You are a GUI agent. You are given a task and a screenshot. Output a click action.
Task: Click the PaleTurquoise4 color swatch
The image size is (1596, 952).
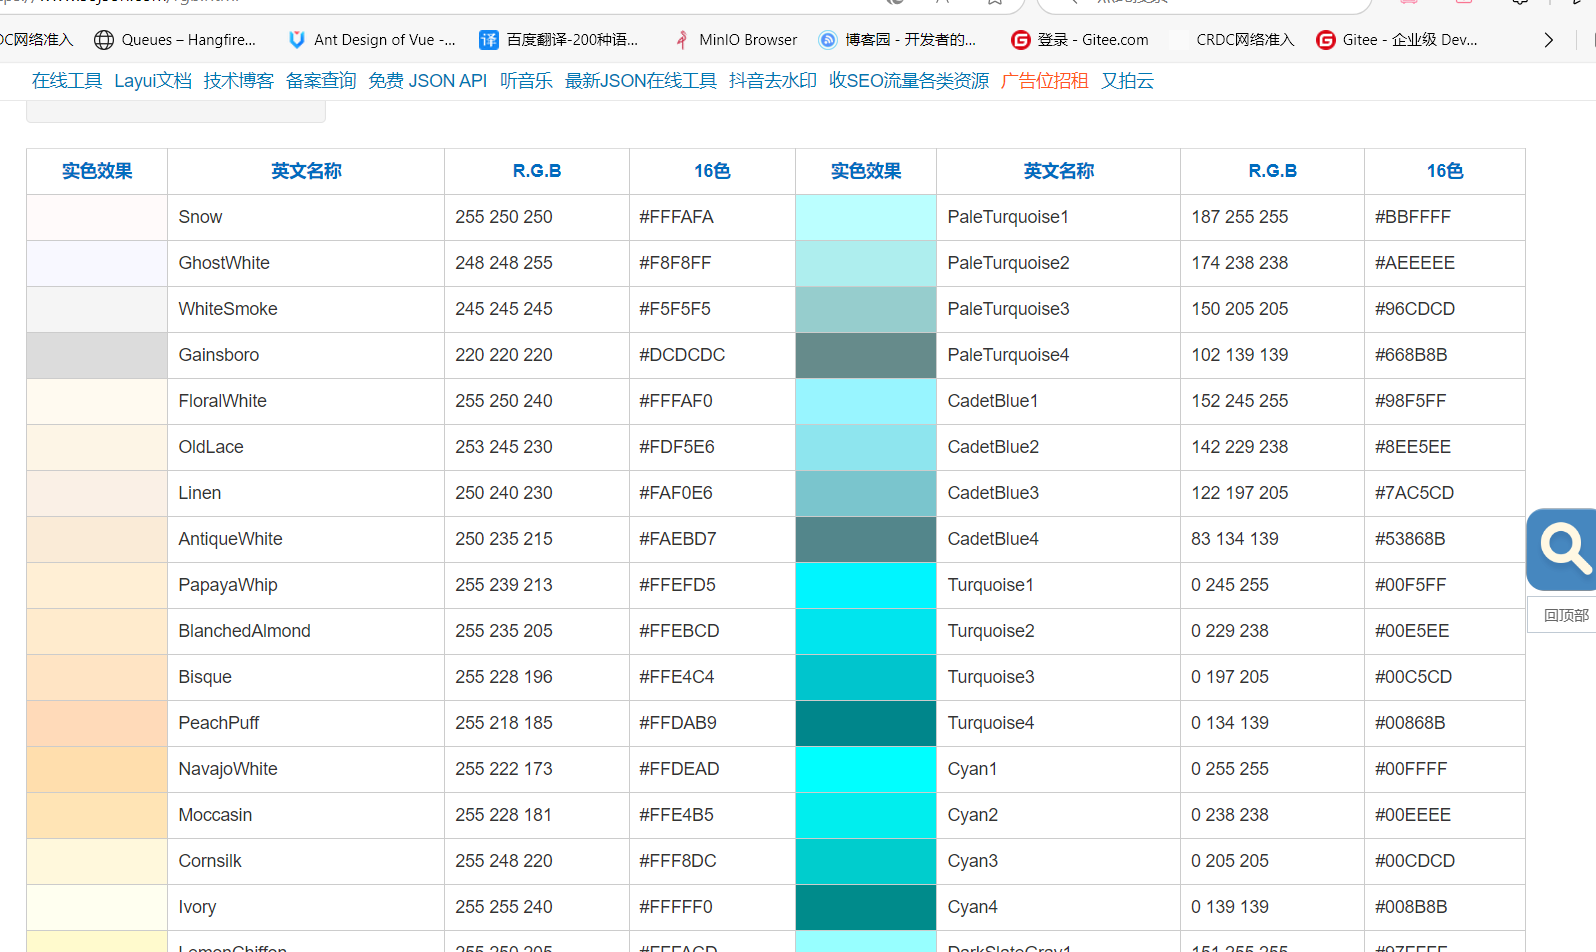tap(866, 356)
